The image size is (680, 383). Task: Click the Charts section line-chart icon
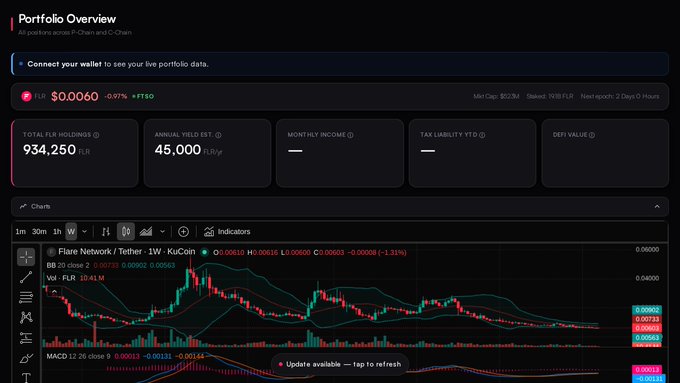[23, 206]
